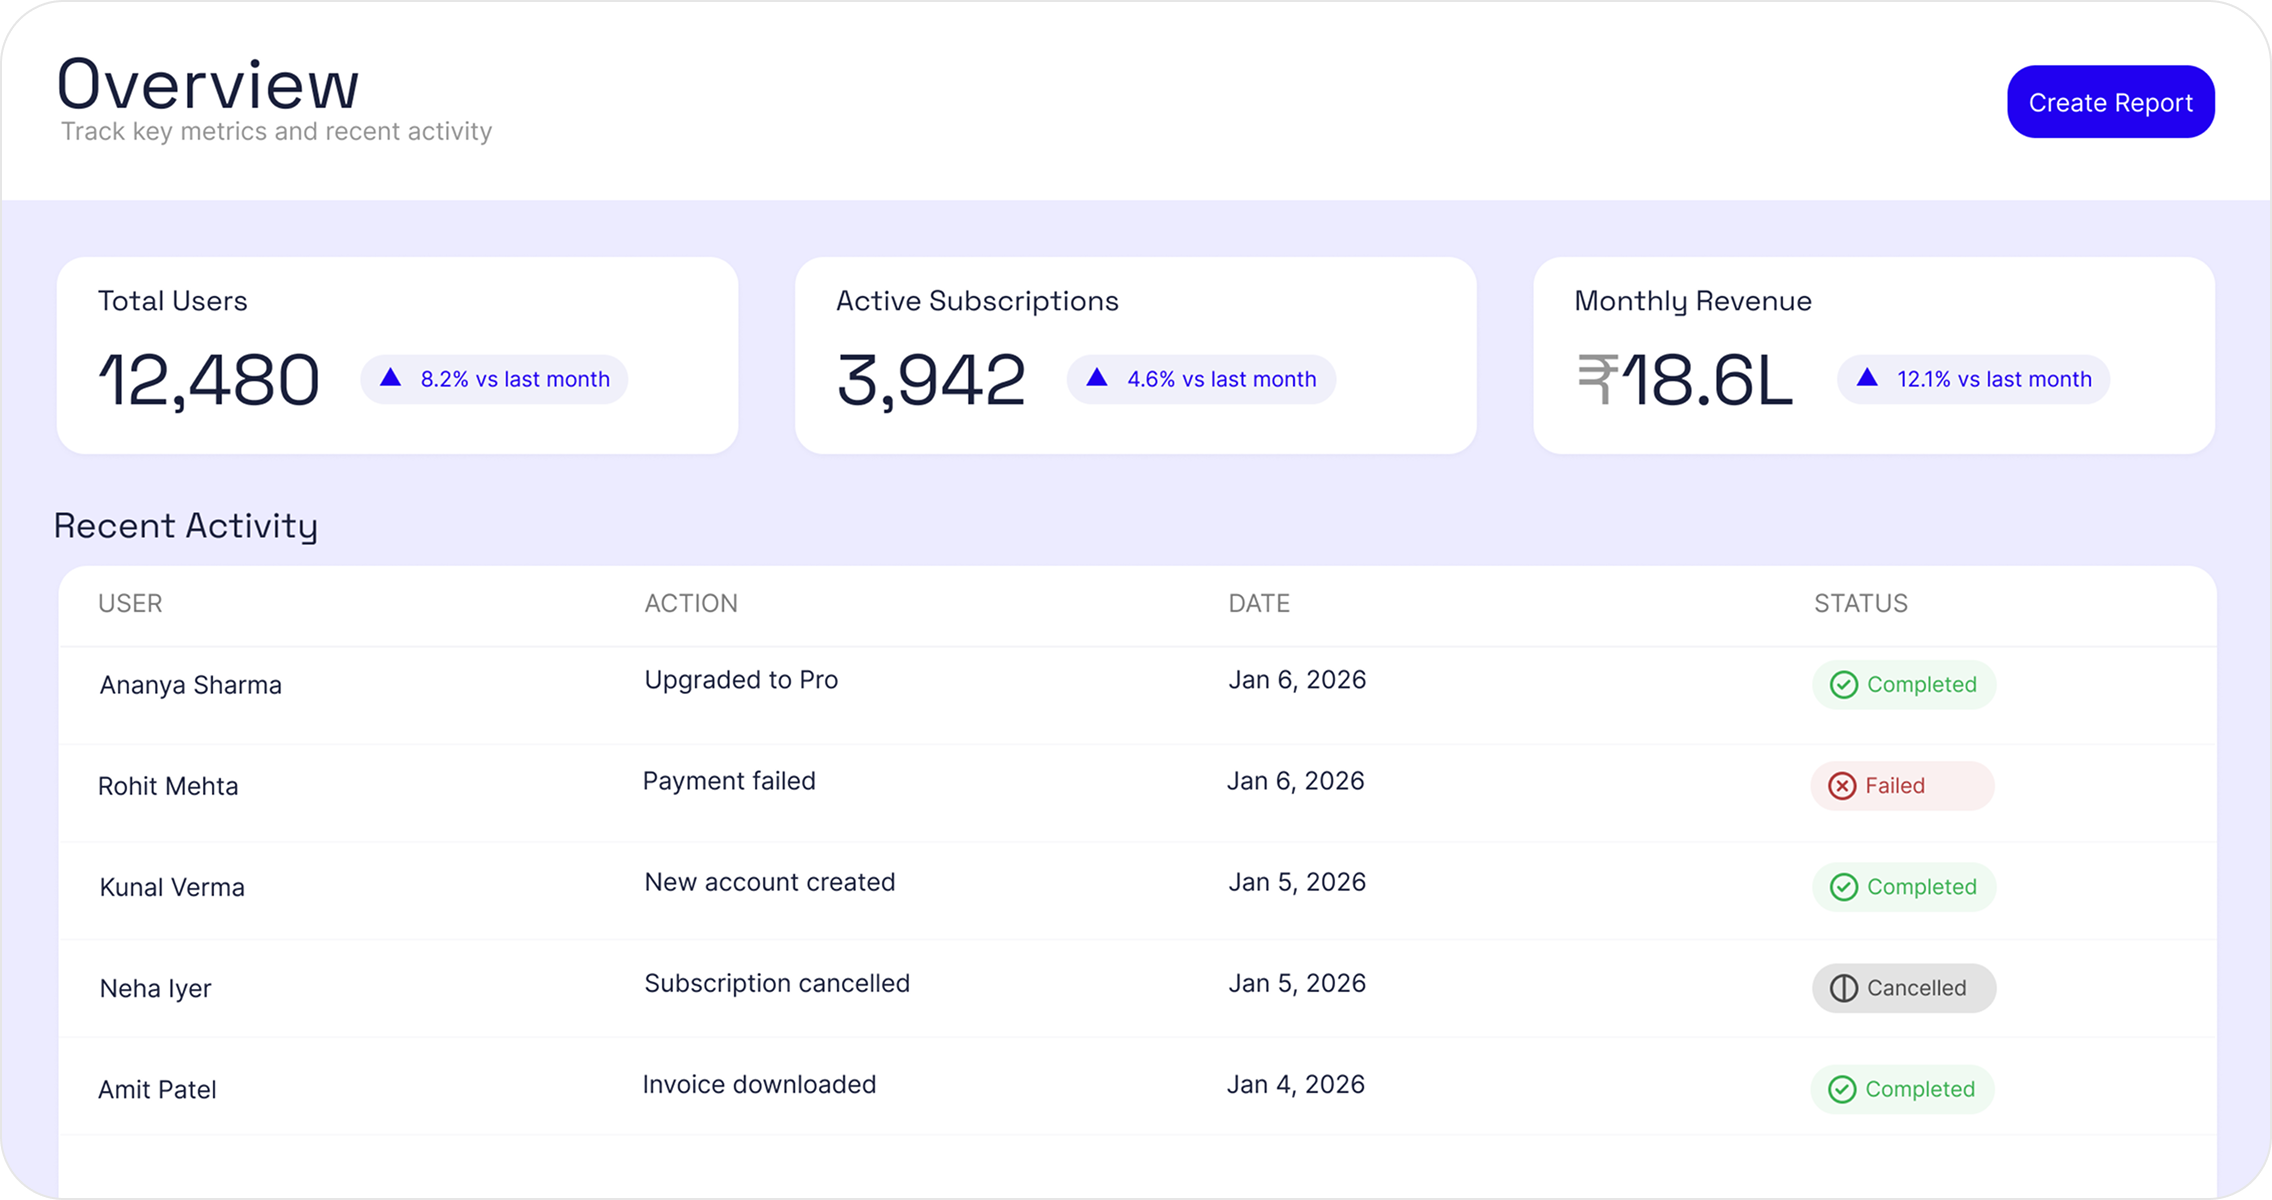Click the cancelled icon beside Neha Iyer's status
Screen dimensions: 2272x1200
(1843, 988)
